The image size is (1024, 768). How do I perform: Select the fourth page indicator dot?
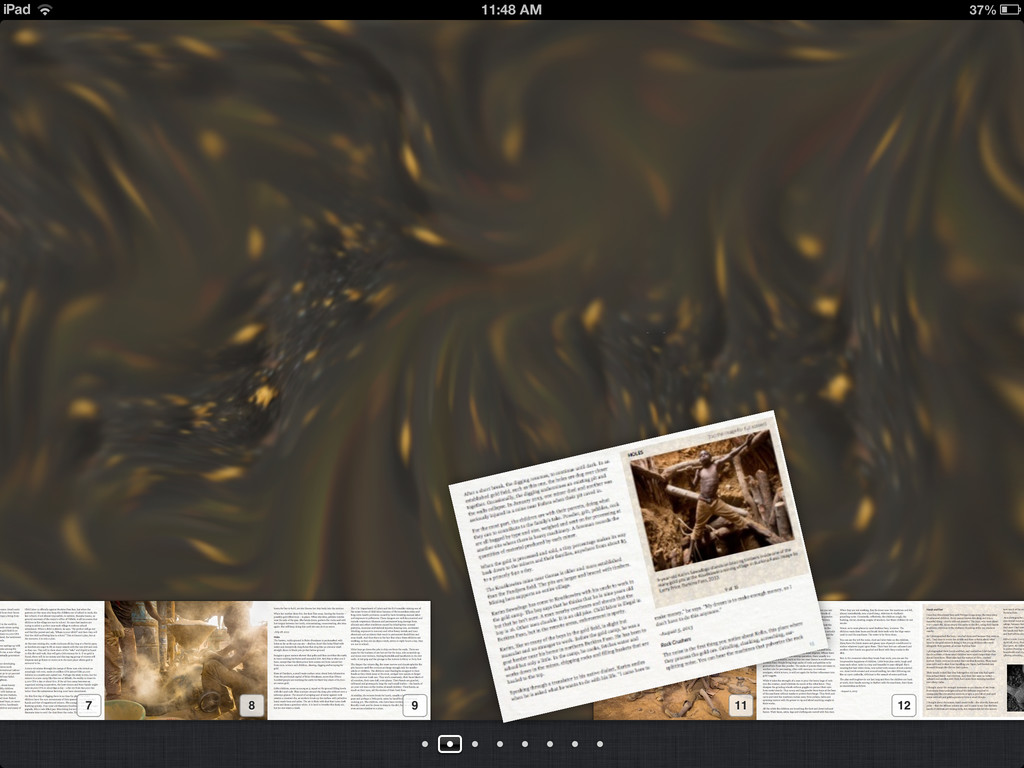500,744
